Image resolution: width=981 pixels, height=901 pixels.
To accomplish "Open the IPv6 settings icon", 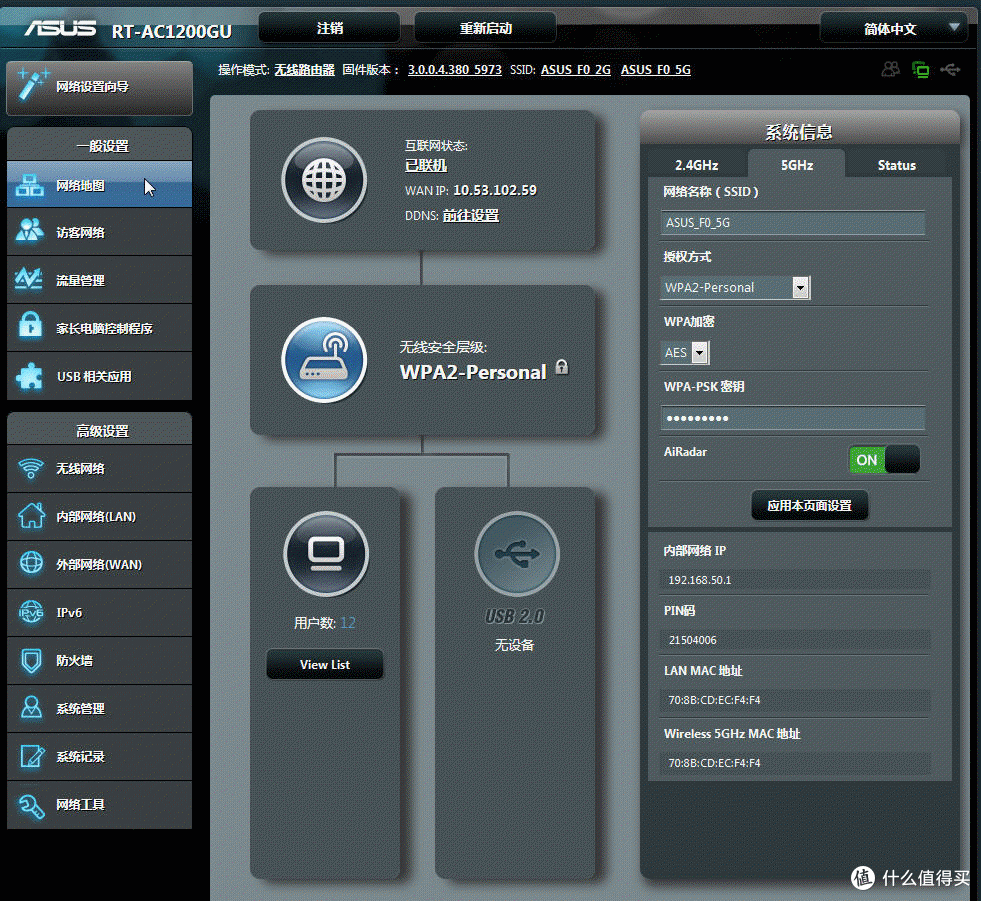I will (x=31, y=612).
